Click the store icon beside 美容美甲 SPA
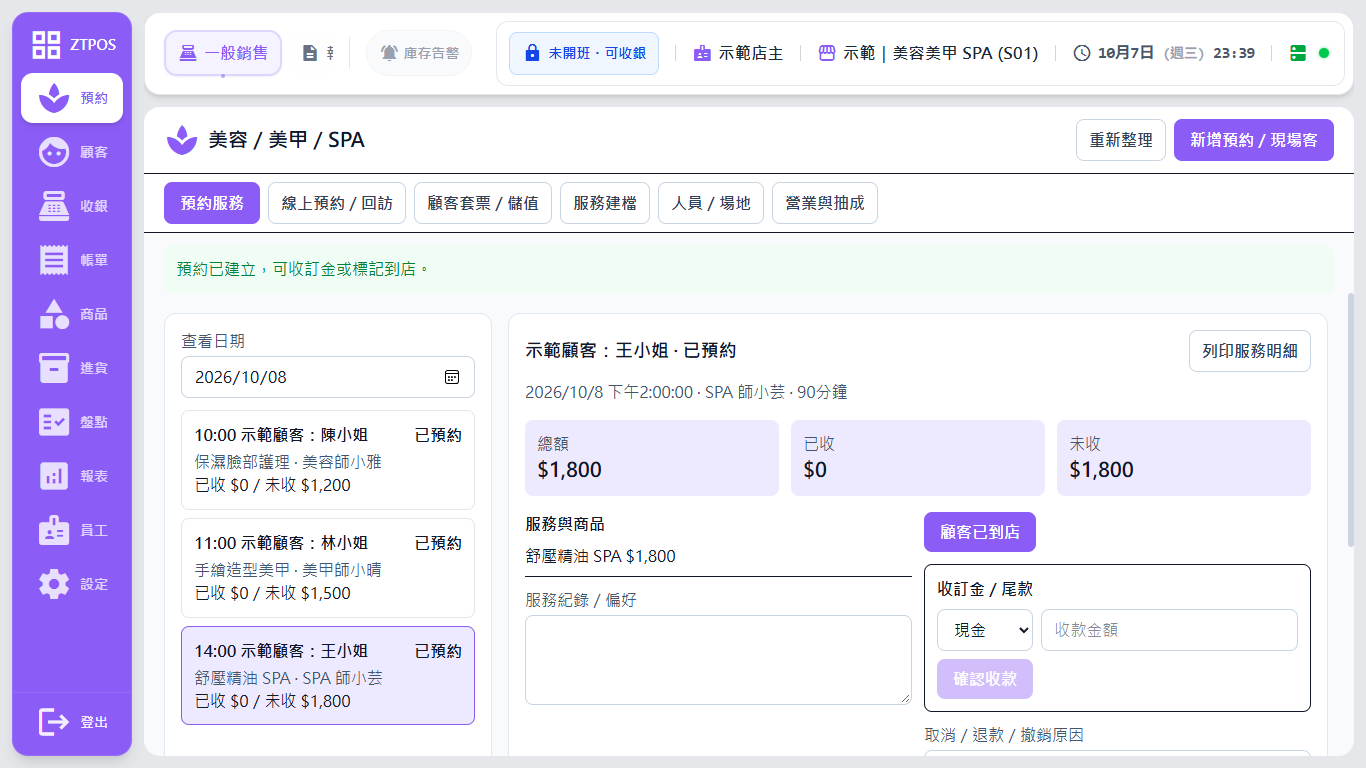This screenshot has width=1366, height=768. point(827,53)
